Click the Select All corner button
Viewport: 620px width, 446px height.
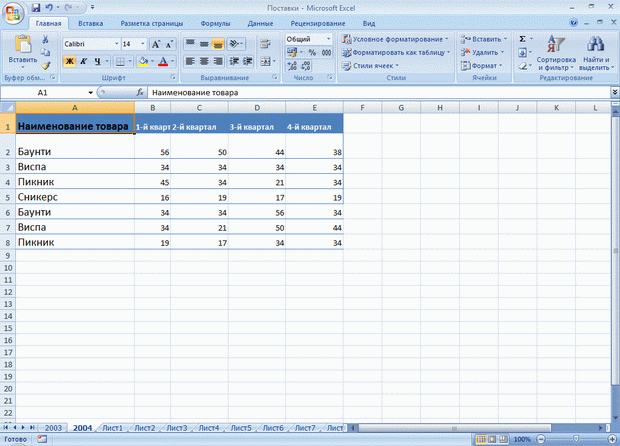click(8, 108)
